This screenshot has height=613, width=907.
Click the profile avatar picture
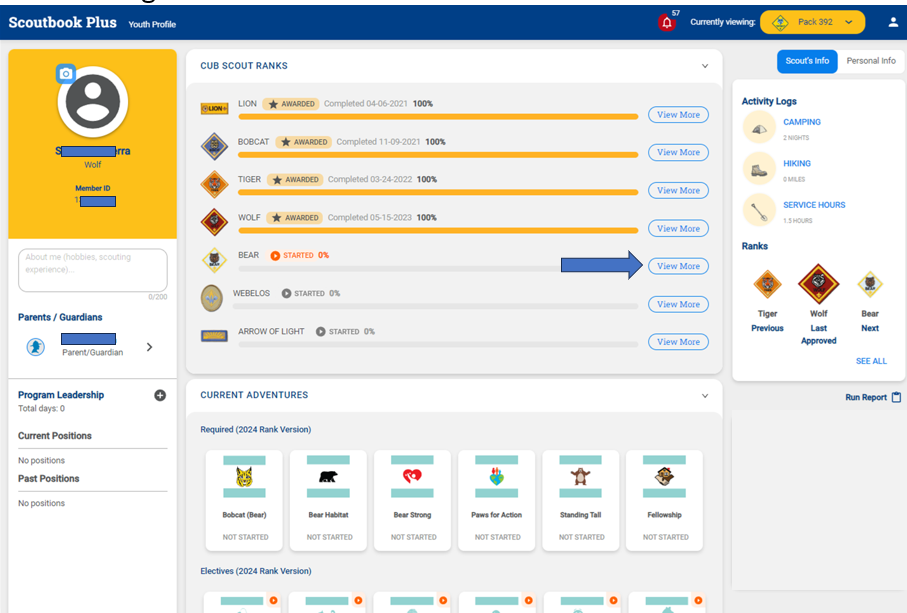[x=93, y=102]
